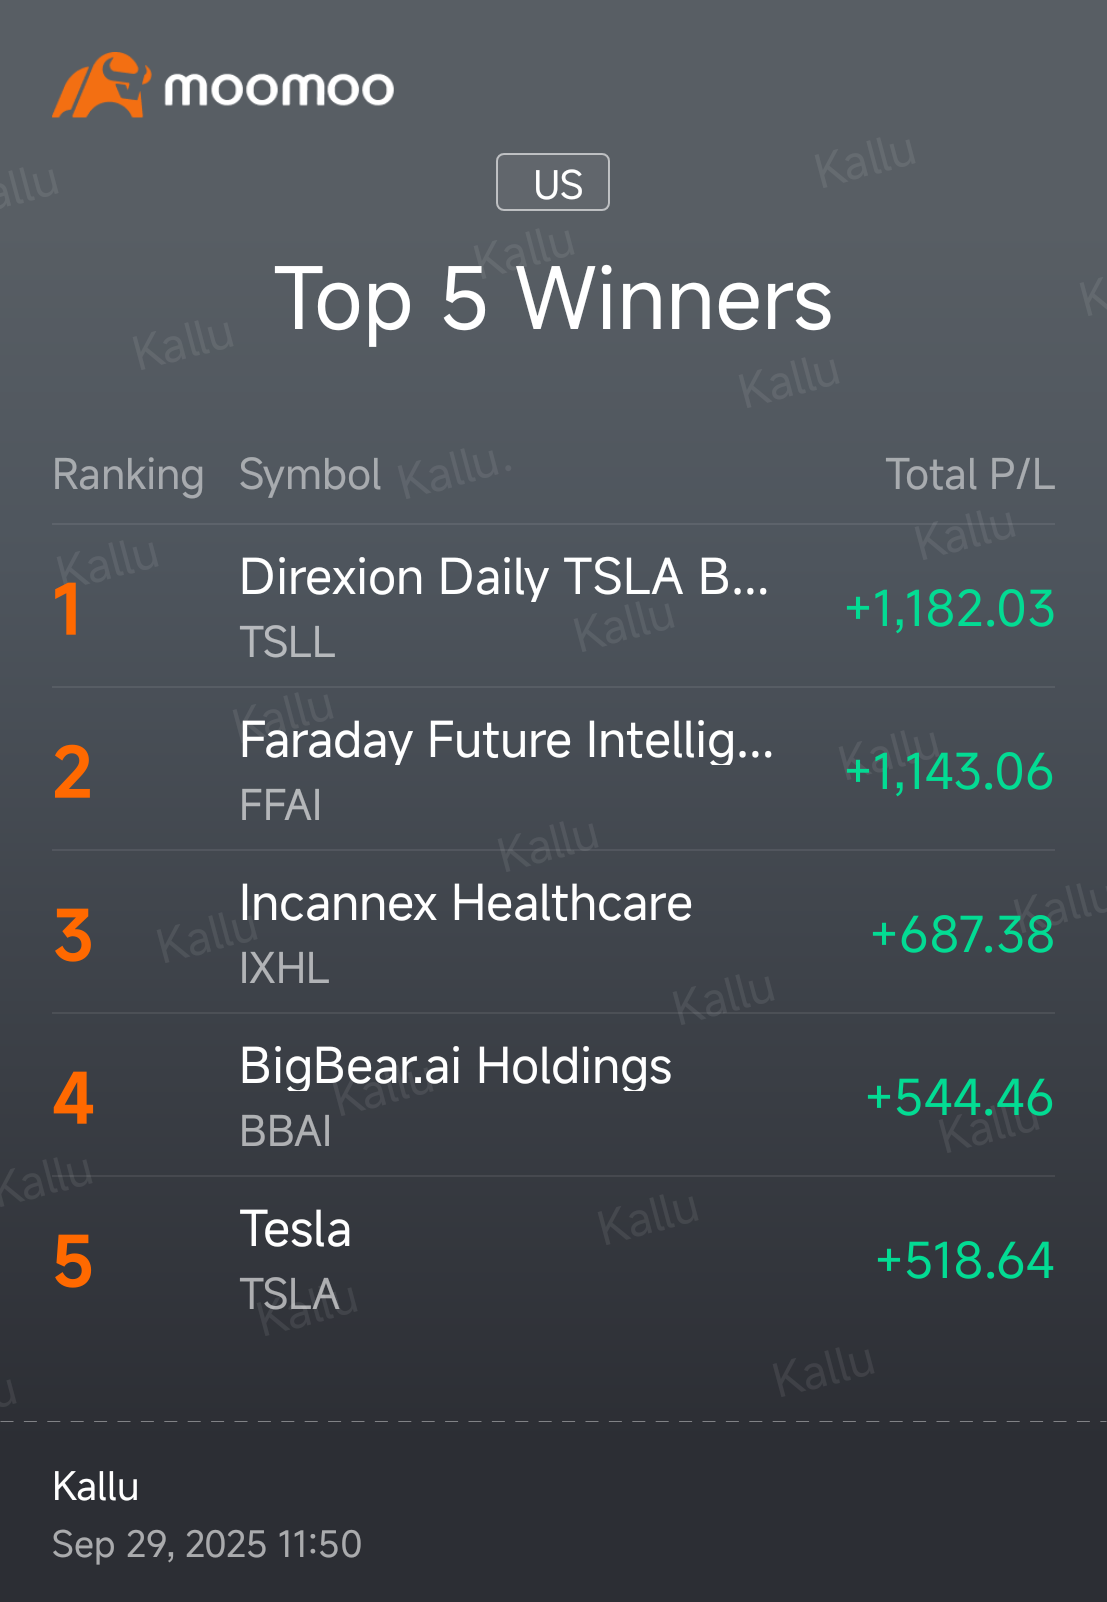
Task: Click the Kallu username in footer
Action: [96, 1487]
